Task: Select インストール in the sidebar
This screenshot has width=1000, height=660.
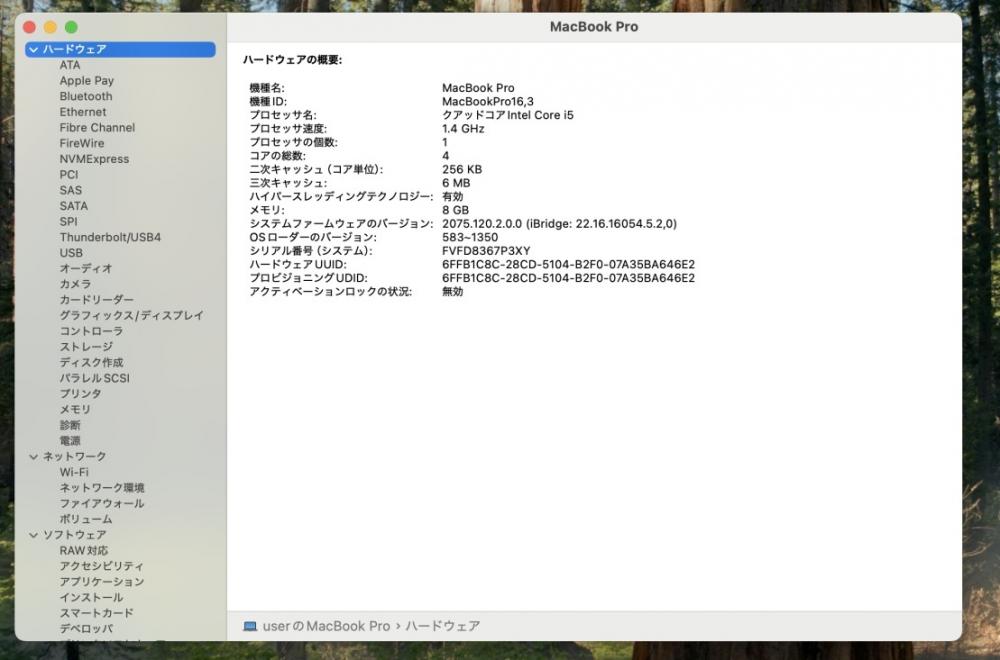Action: click(x=91, y=598)
